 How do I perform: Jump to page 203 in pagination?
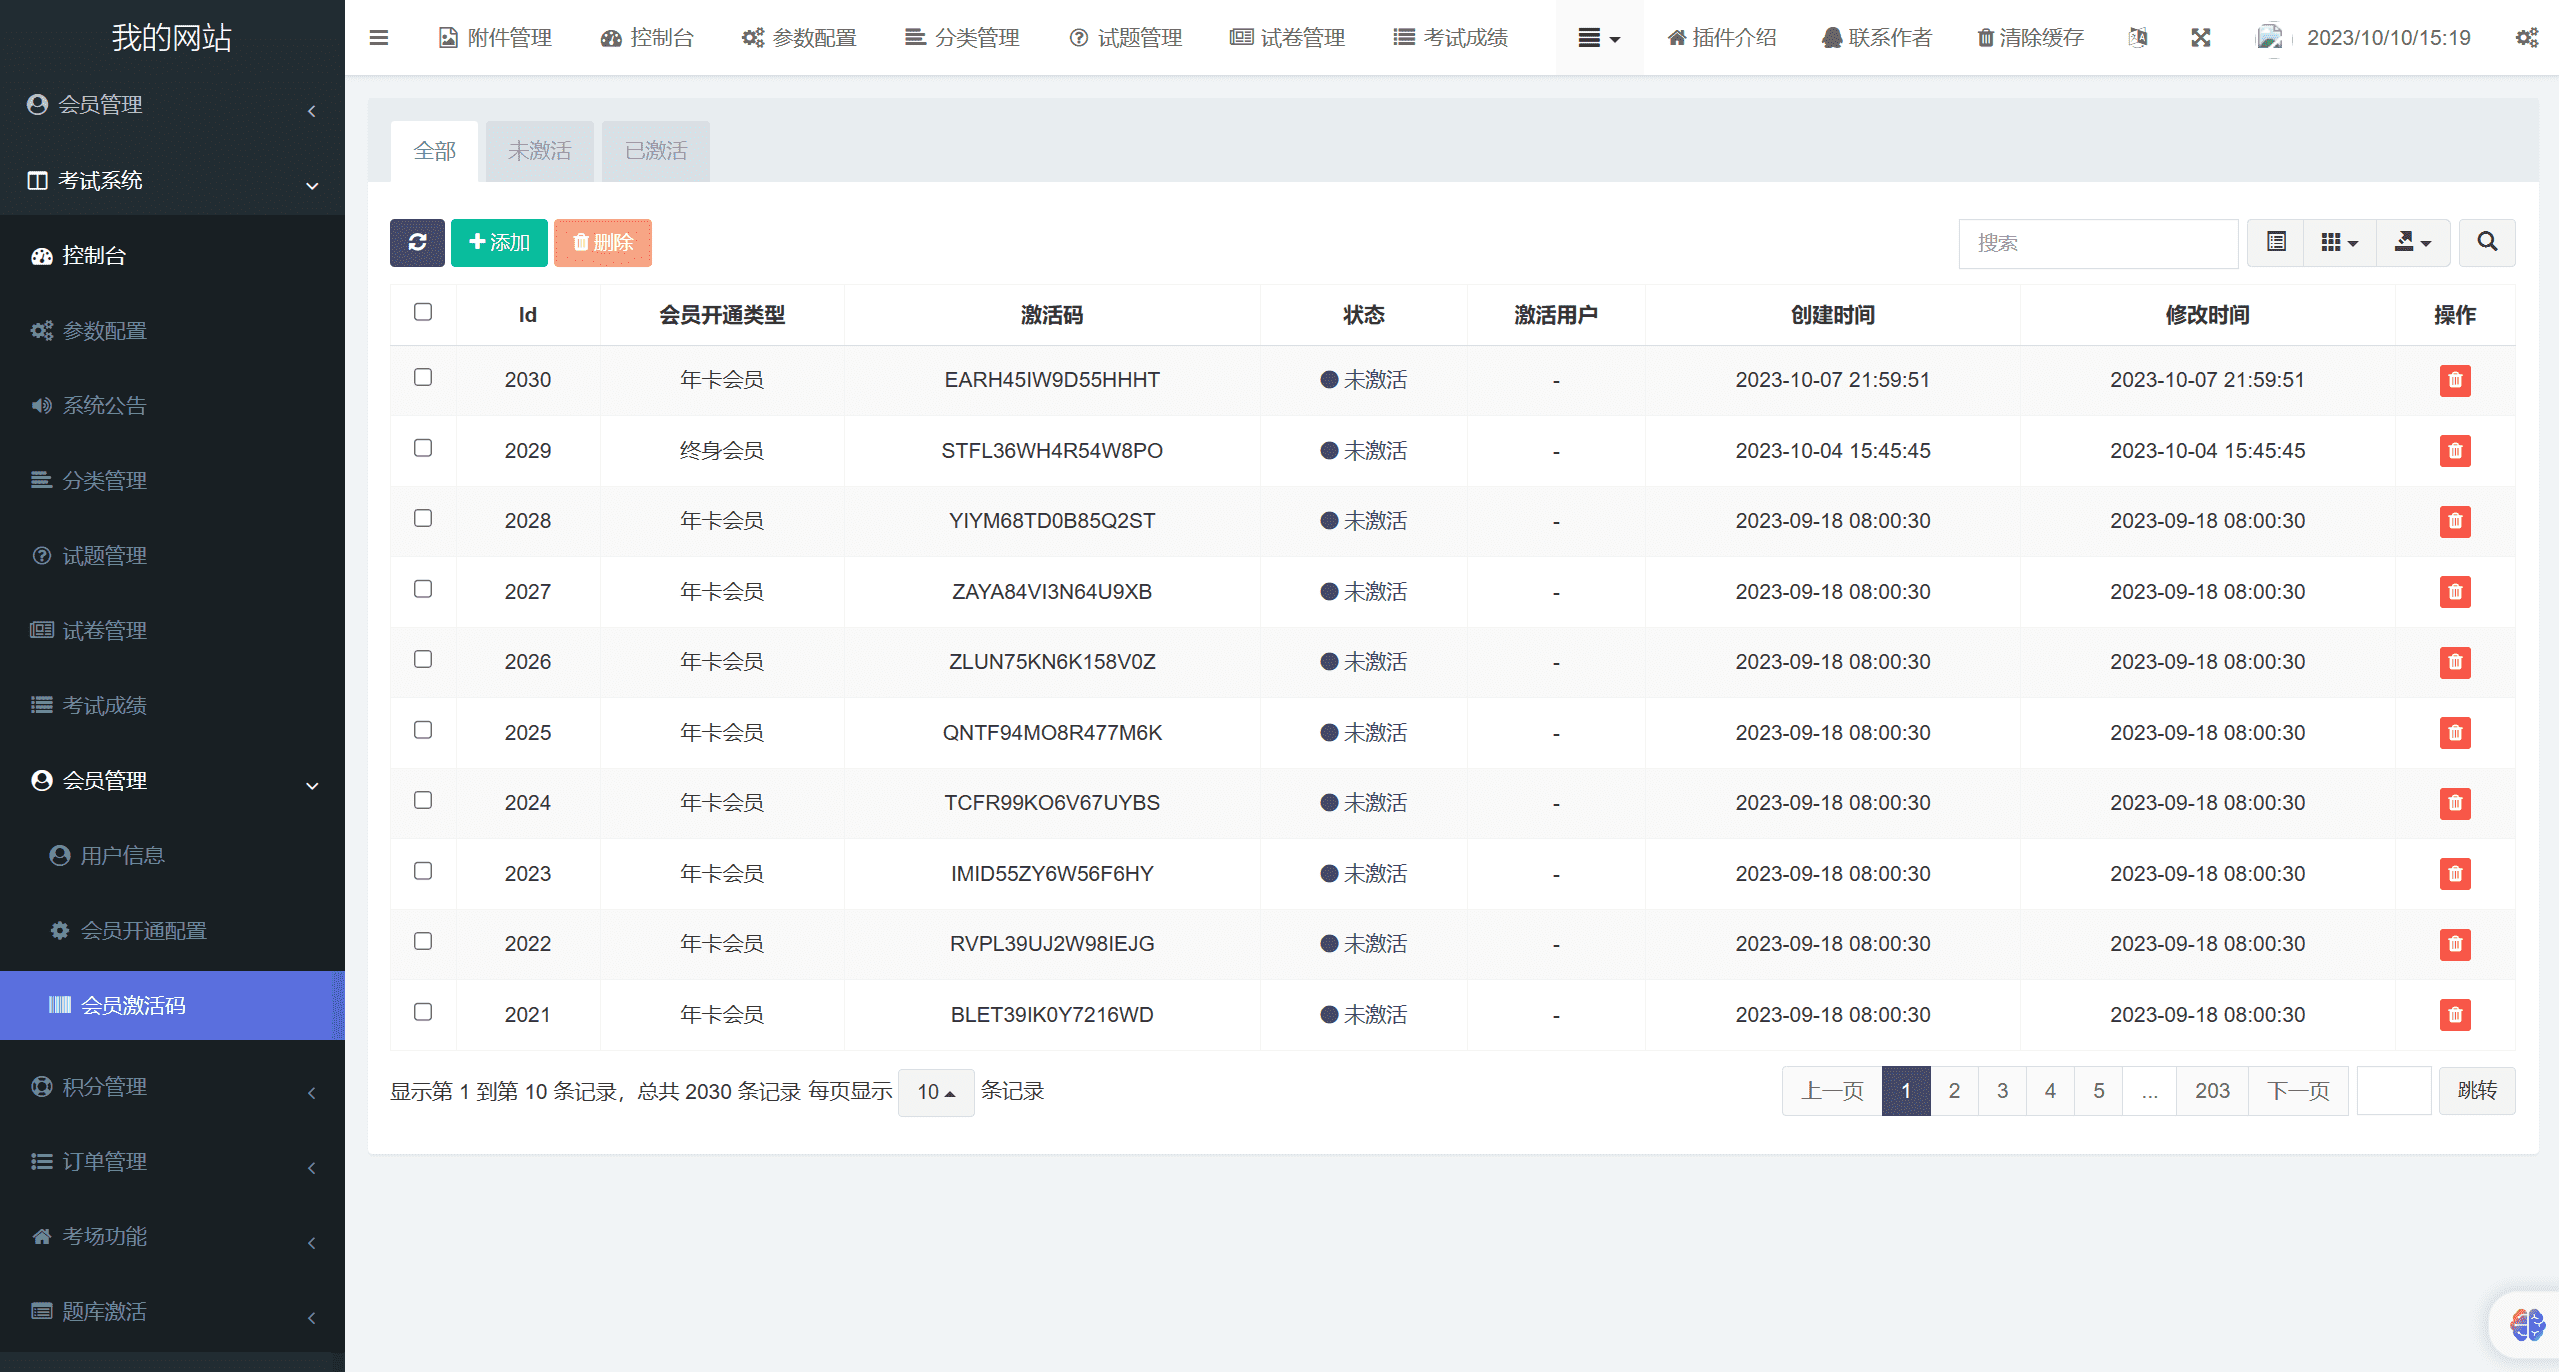click(2212, 1090)
